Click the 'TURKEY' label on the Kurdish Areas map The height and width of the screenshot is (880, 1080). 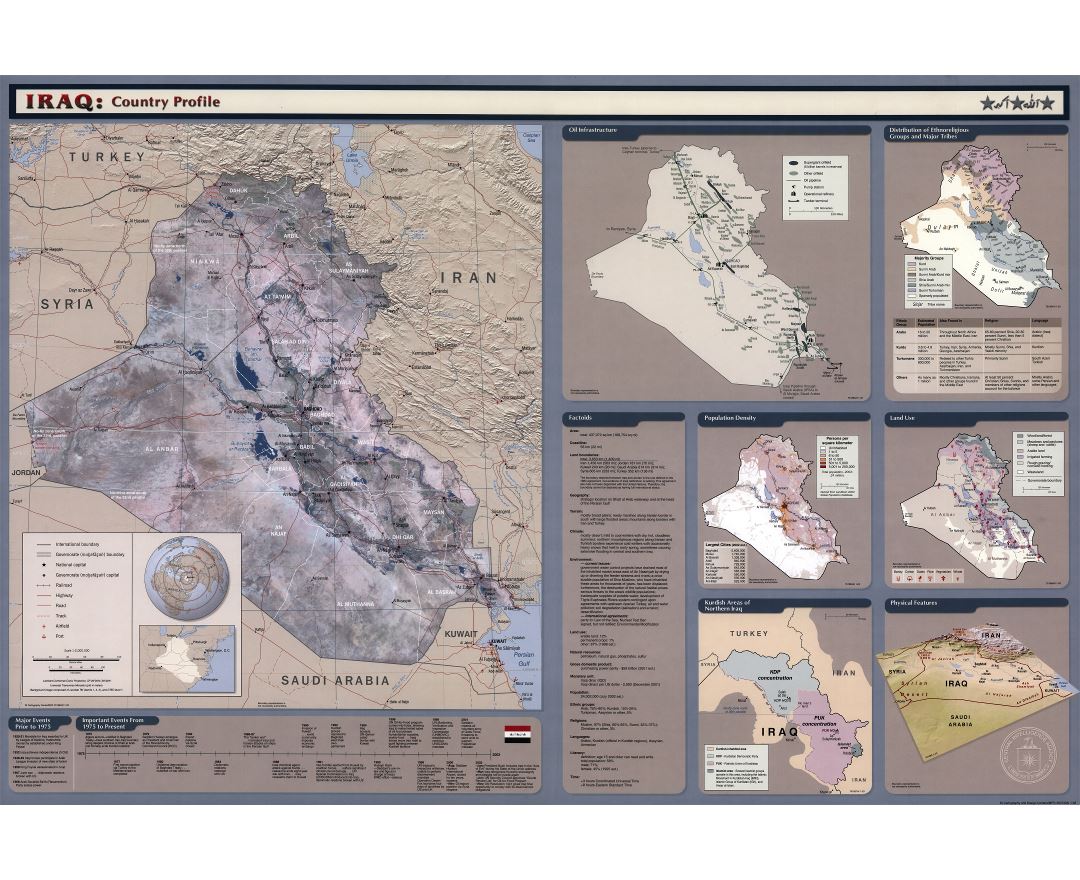tap(749, 633)
